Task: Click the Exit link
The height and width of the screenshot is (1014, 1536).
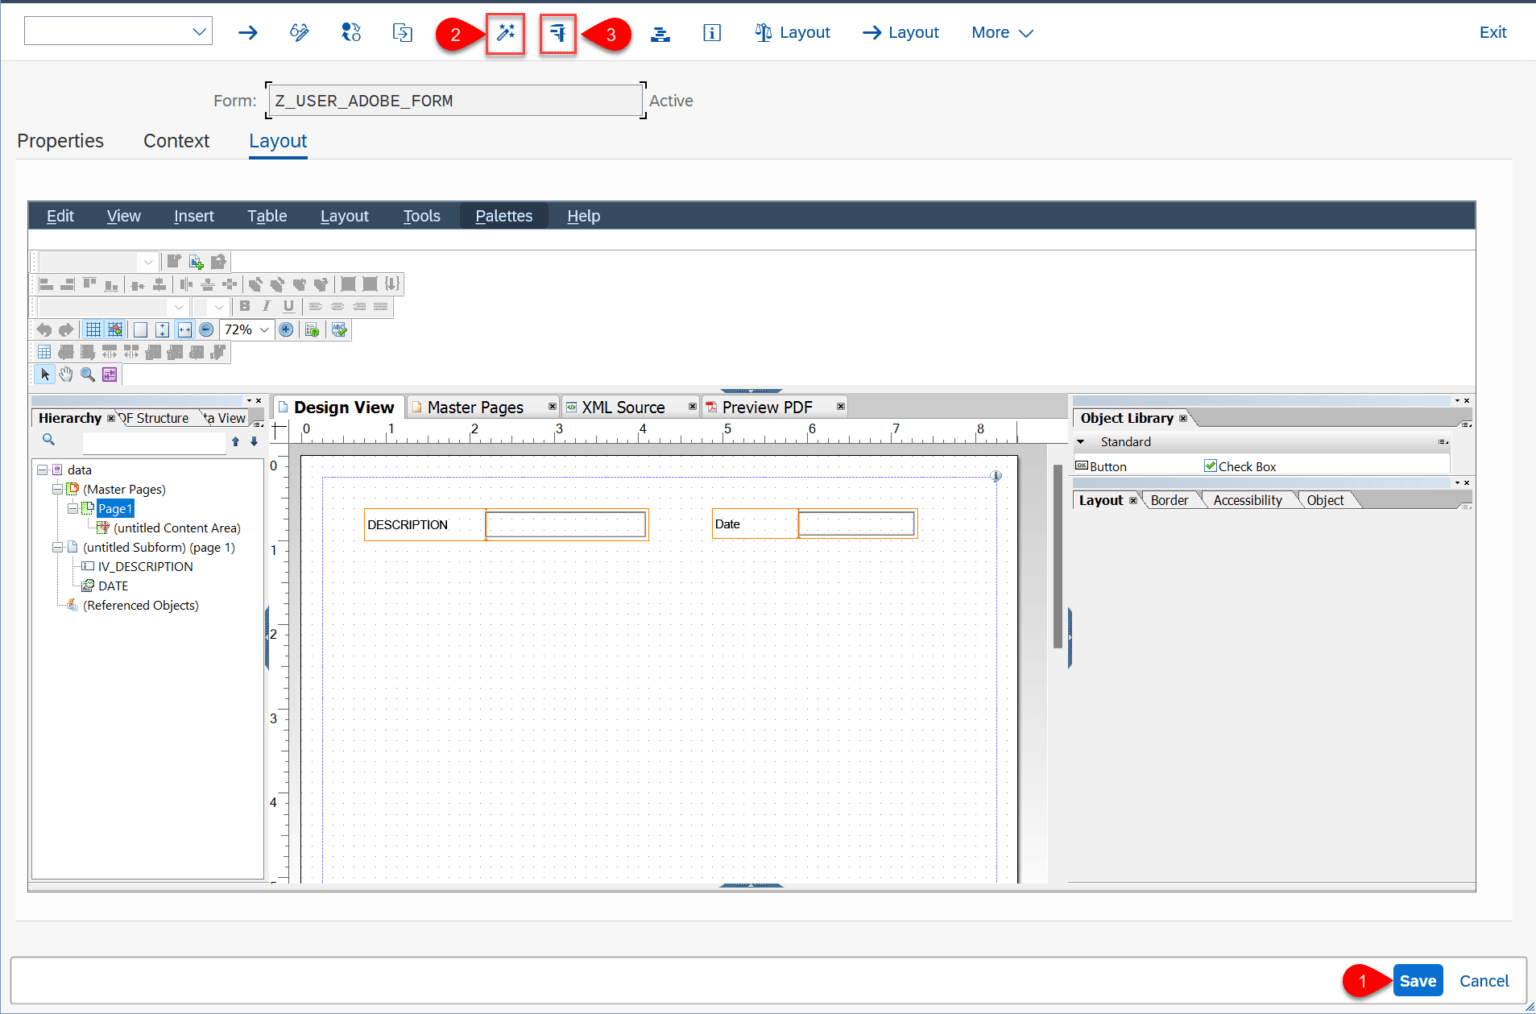Action: coord(1493,31)
